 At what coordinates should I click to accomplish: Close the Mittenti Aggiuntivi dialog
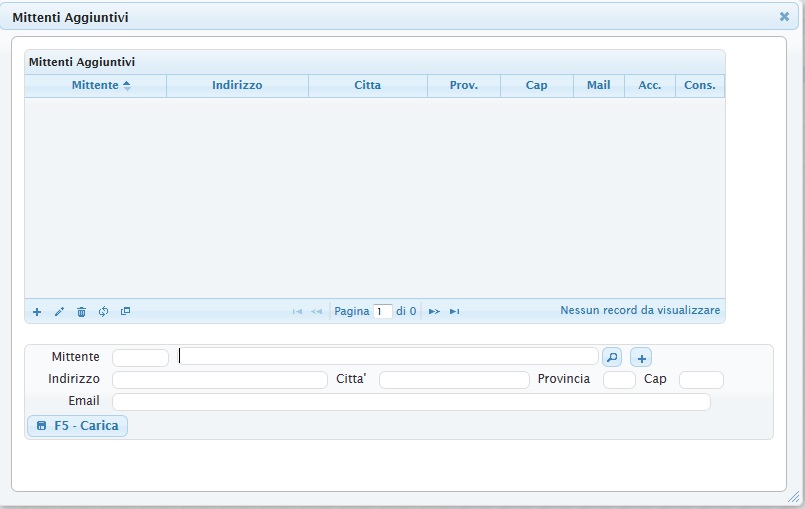coord(784,17)
